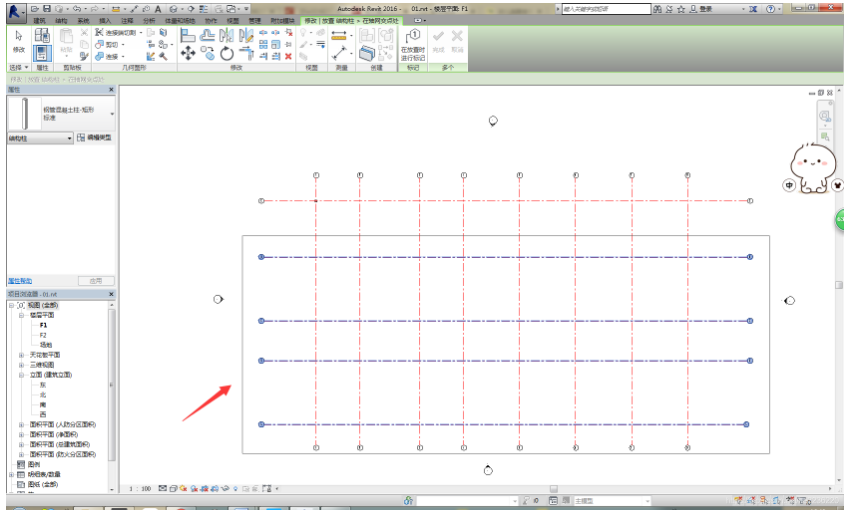Screen dimensions: 851x522
Task: Select the Trim/Extend to Corner tool
Action: (246, 53)
